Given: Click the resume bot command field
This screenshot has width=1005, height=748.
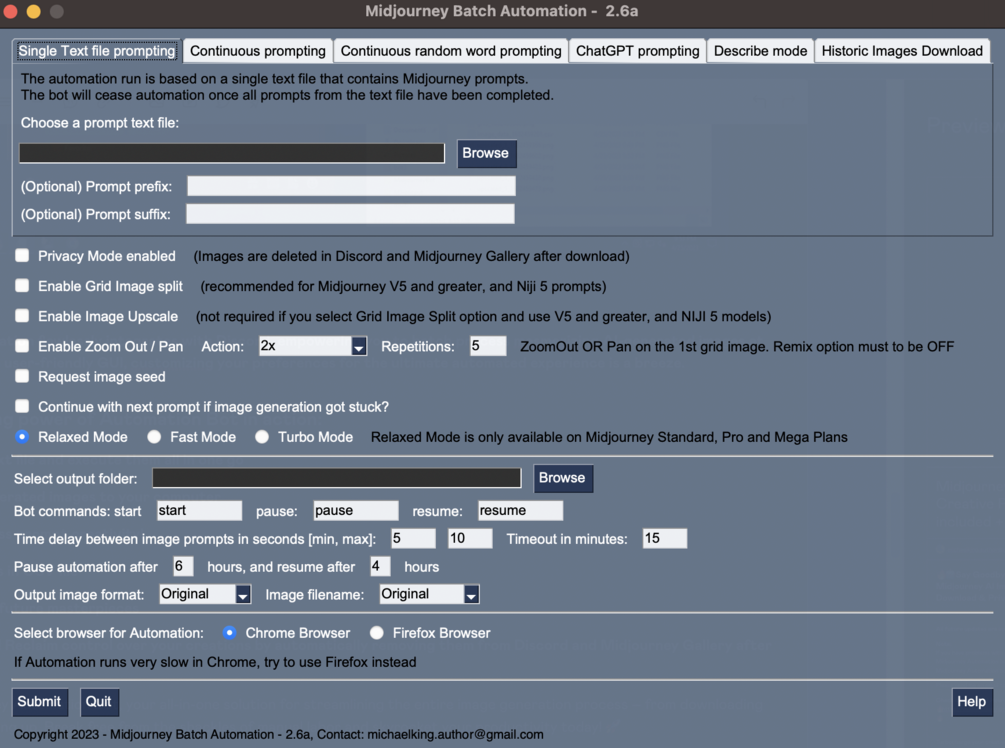Looking at the screenshot, I should point(520,510).
